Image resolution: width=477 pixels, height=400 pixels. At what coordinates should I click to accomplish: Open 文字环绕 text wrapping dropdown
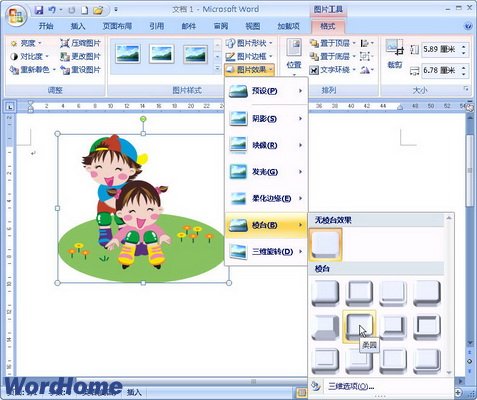(x=332, y=70)
